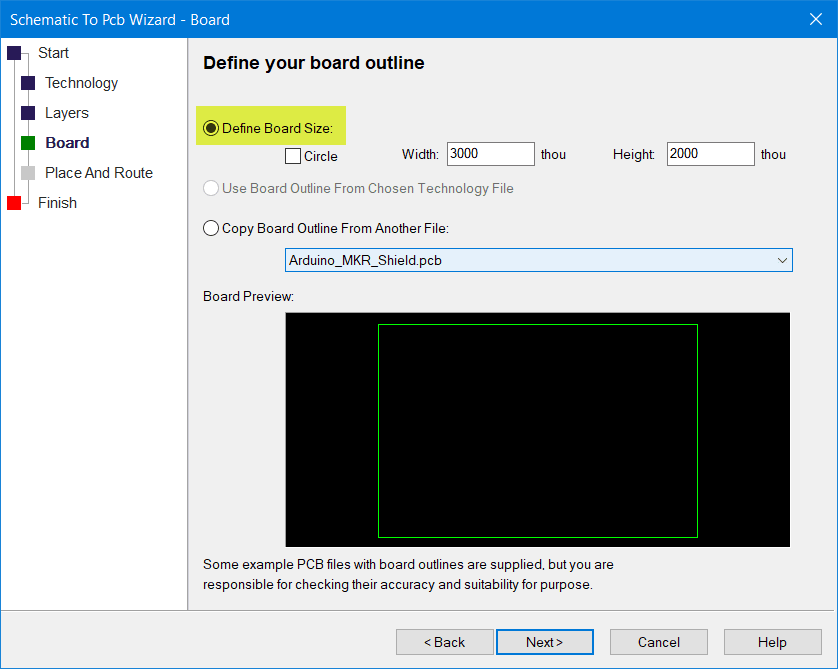Select the Board step in sidebar

tap(67, 143)
